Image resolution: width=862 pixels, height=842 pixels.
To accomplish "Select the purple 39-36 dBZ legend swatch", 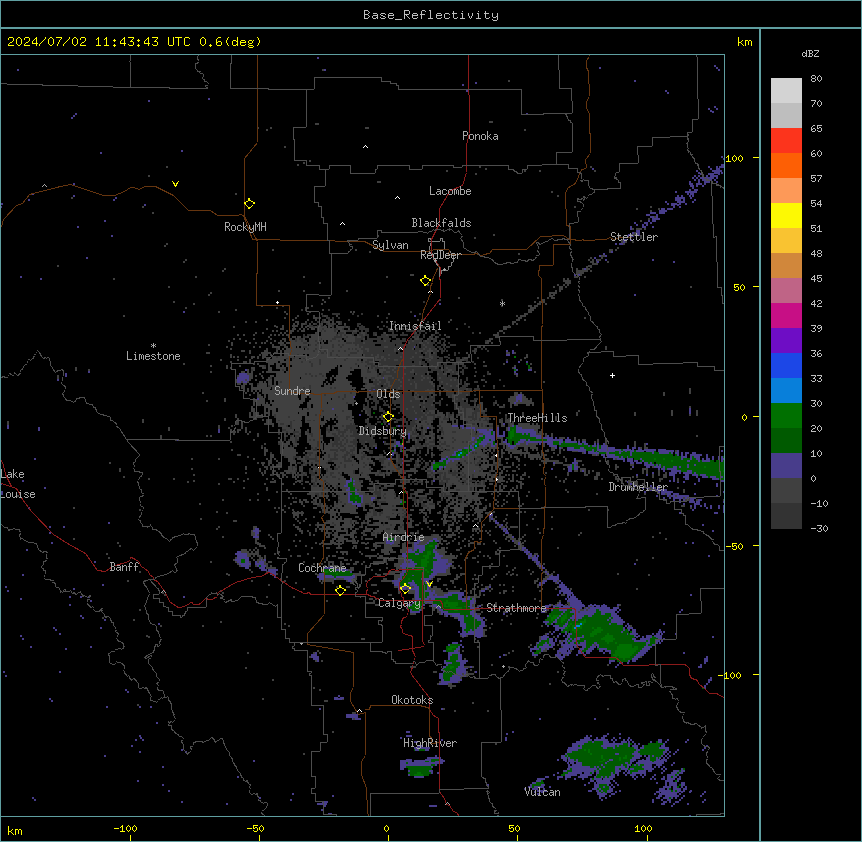I will [x=786, y=341].
